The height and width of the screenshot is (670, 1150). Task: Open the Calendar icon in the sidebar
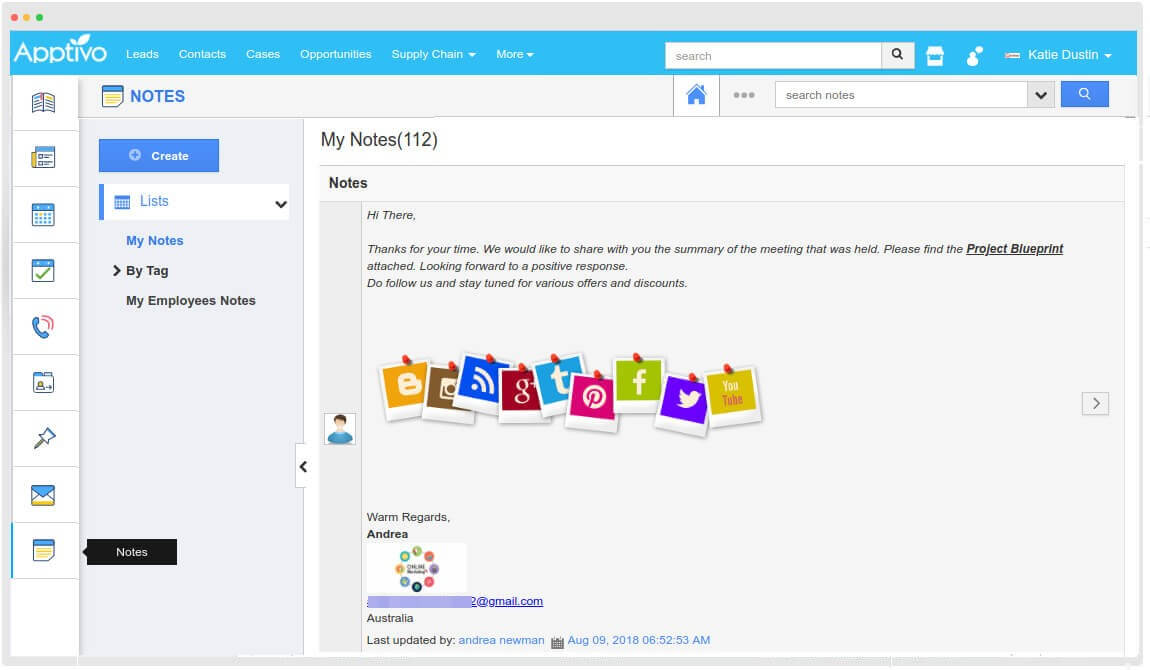tap(43, 215)
